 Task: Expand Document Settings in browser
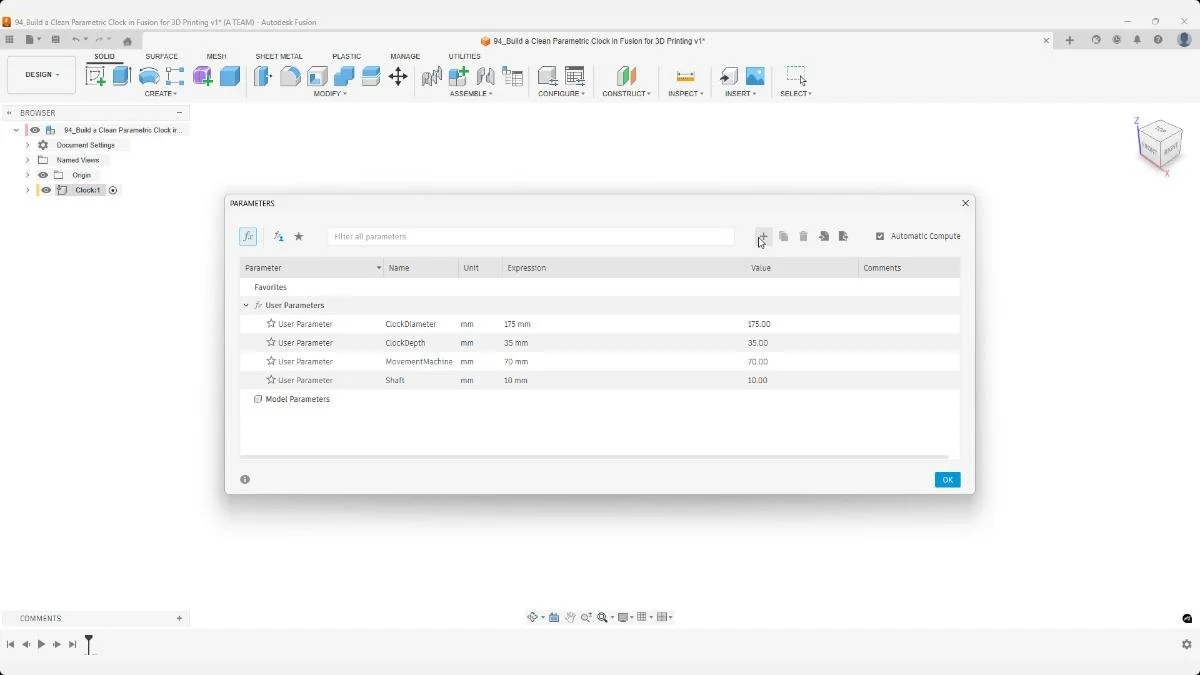point(28,145)
